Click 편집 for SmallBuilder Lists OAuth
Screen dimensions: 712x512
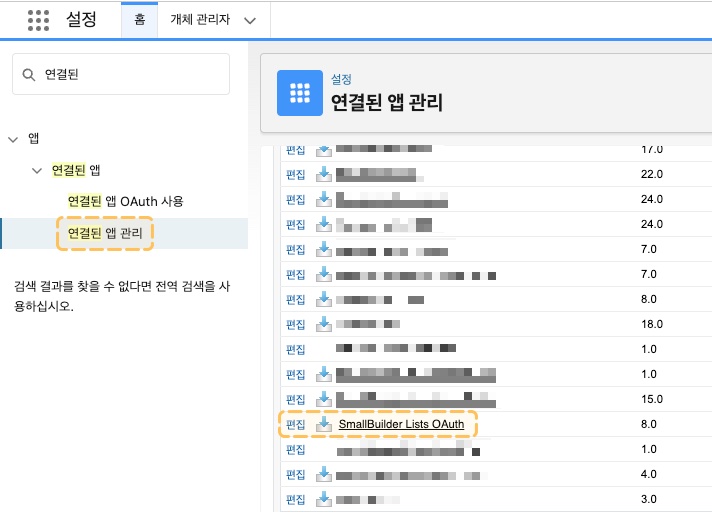click(296, 425)
